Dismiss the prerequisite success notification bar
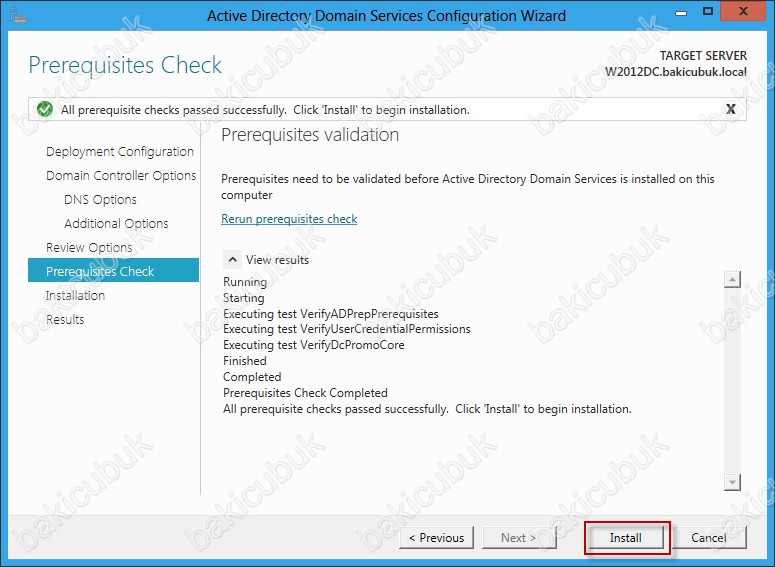Image resolution: width=775 pixels, height=567 pixels. (x=731, y=109)
